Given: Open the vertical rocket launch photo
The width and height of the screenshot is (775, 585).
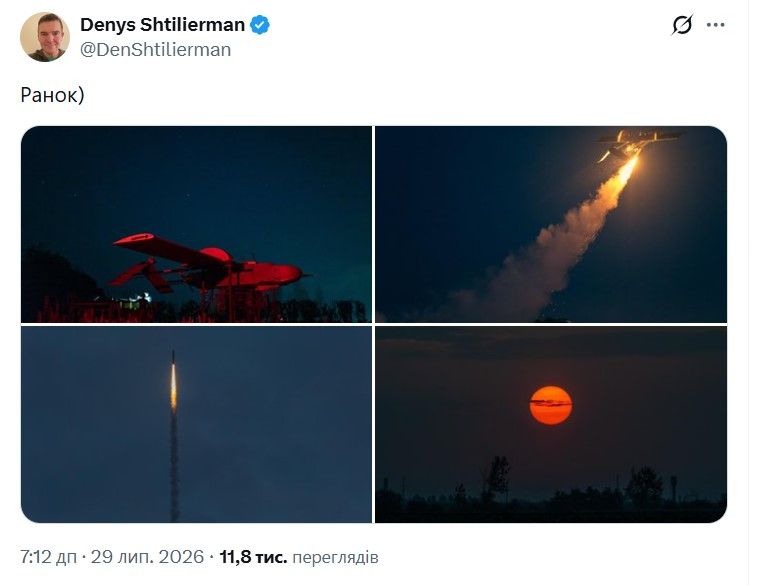Looking at the screenshot, I should click(196, 424).
